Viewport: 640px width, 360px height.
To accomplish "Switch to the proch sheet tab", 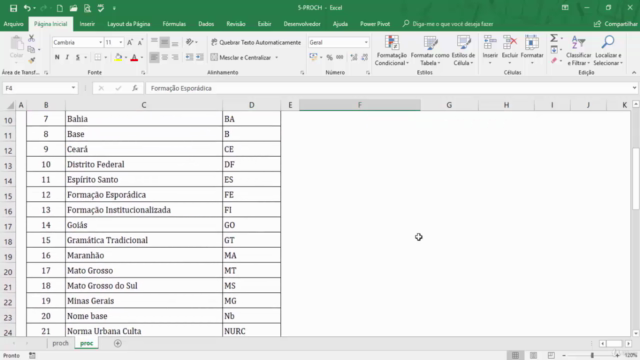I will (x=60, y=343).
